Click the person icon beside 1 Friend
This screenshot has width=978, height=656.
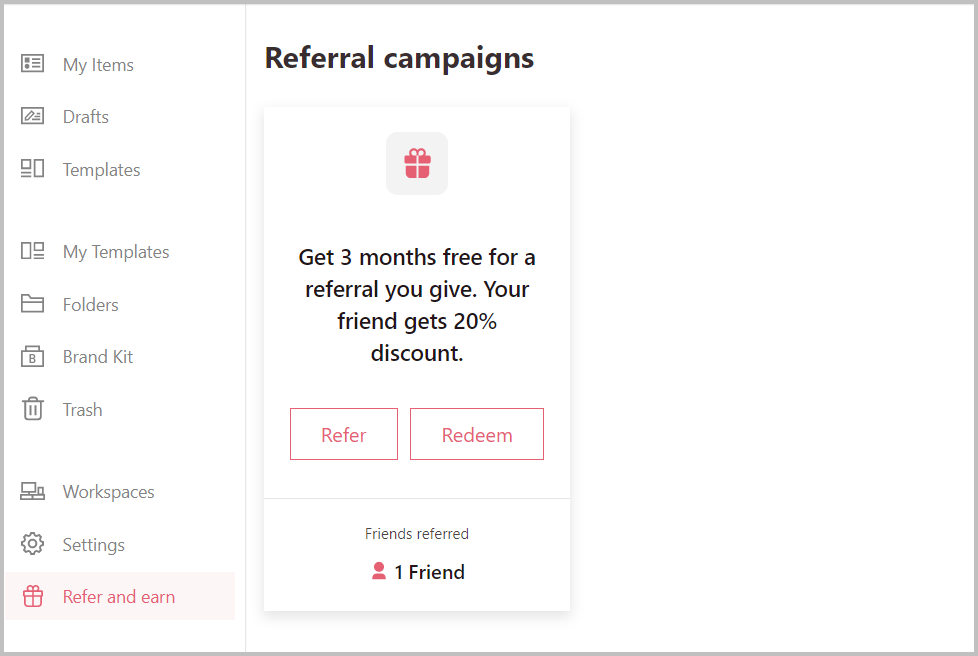[379, 572]
